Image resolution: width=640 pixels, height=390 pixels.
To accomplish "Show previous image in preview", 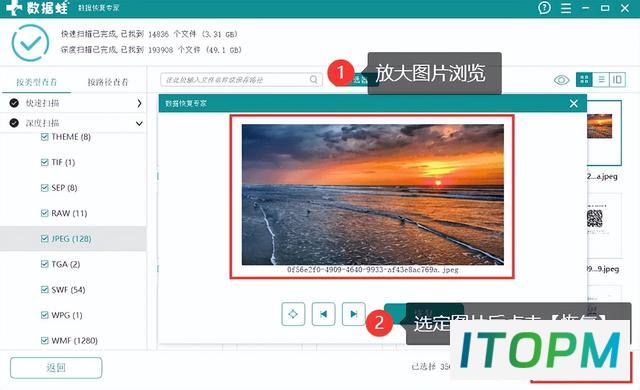I will (x=323, y=314).
